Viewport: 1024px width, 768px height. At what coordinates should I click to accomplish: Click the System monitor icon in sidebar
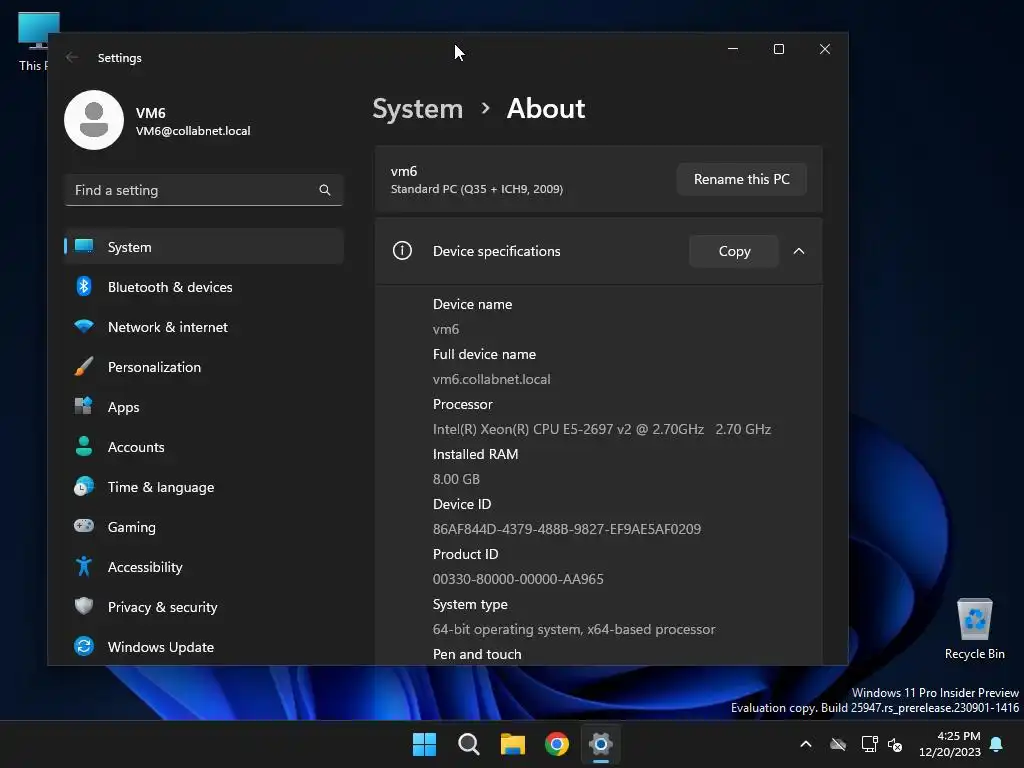click(84, 246)
